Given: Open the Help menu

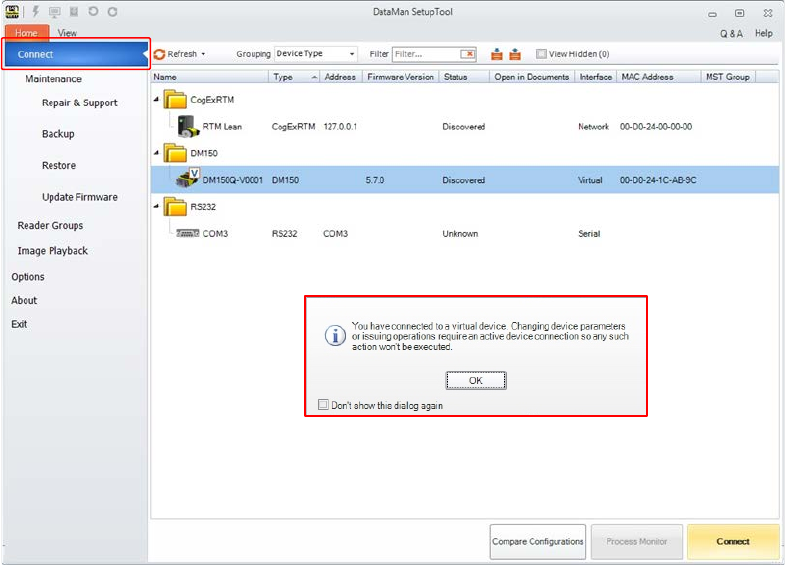Looking at the screenshot, I should tap(763, 34).
